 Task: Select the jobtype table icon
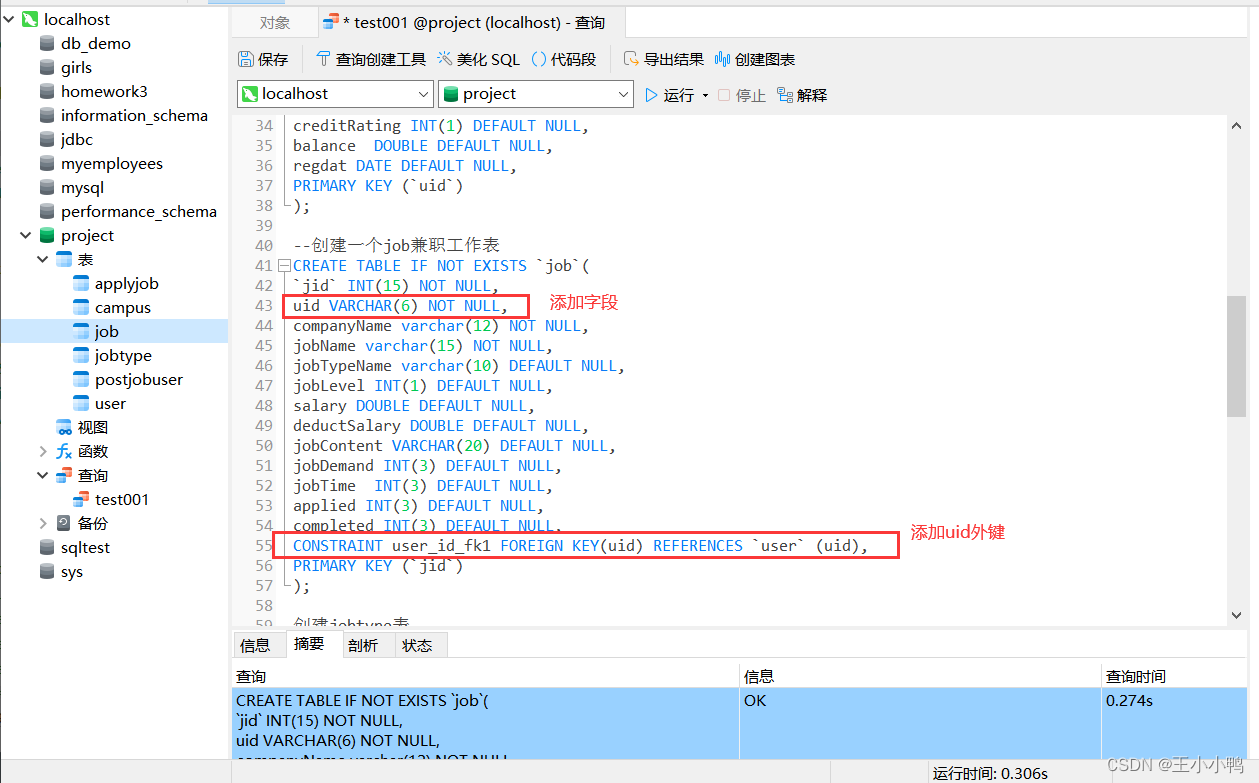[x=81, y=355]
